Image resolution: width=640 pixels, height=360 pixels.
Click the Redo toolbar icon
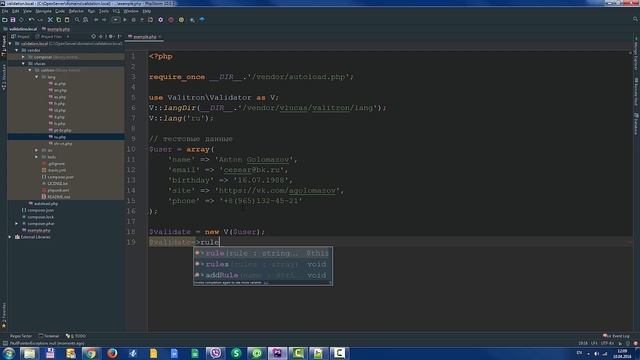pos(40,20)
